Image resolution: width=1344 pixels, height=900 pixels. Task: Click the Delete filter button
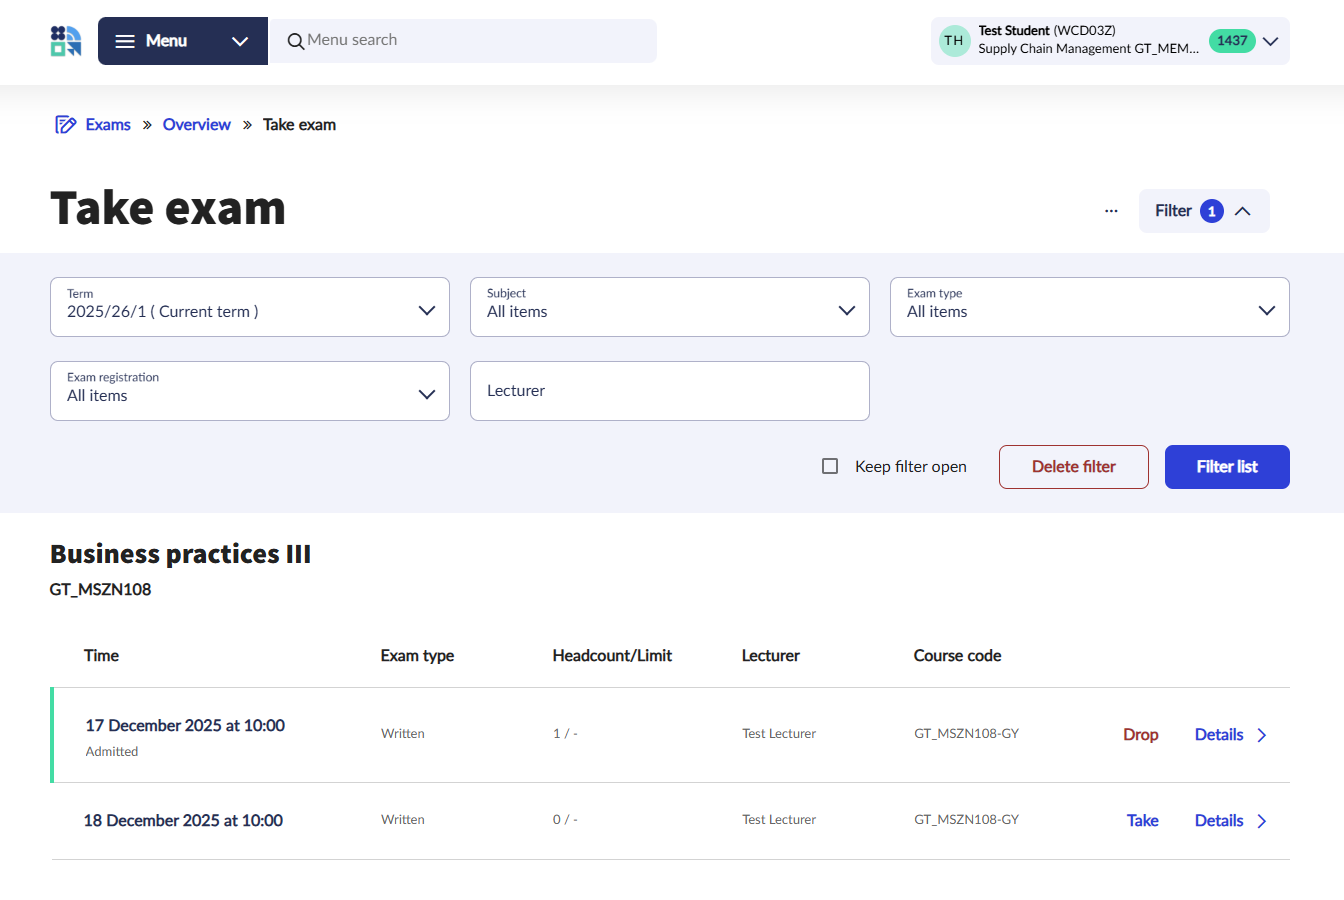[1073, 467]
